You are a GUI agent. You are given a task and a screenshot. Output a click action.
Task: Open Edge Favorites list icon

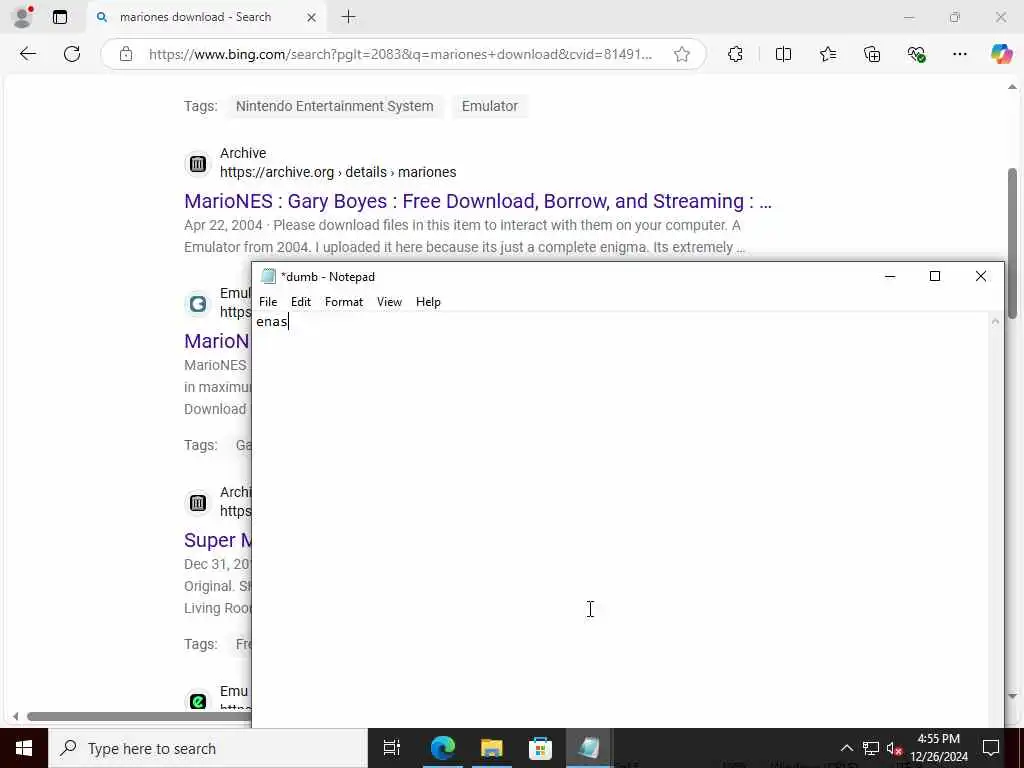828,54
